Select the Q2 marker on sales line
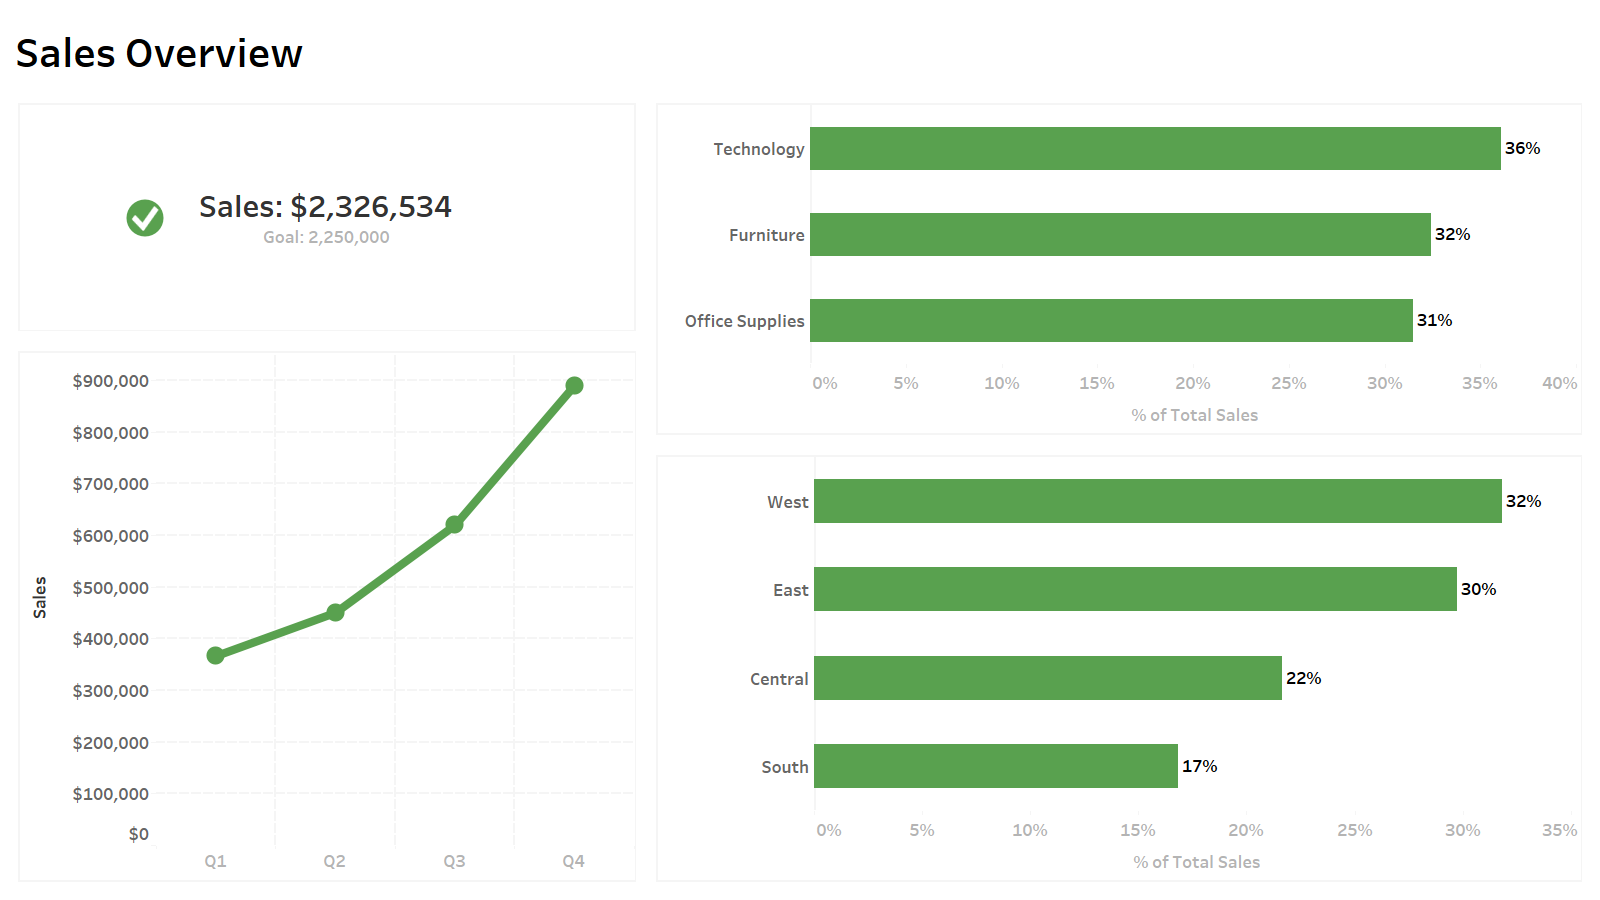This screenshot has width=1600, height=900. point(335,612)
